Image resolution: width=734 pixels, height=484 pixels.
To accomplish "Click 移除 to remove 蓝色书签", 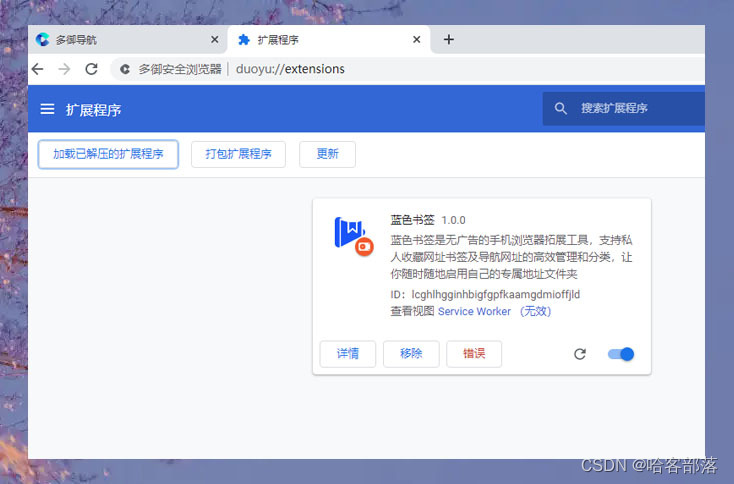I will 411,354.
